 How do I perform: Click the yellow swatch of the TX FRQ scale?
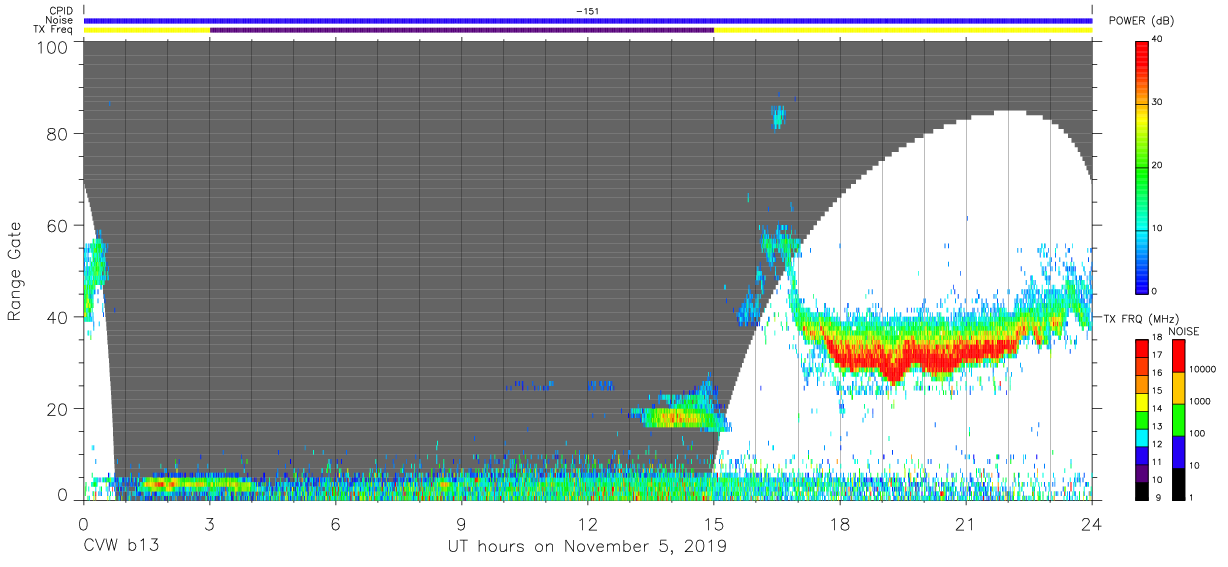point(1142,400)
